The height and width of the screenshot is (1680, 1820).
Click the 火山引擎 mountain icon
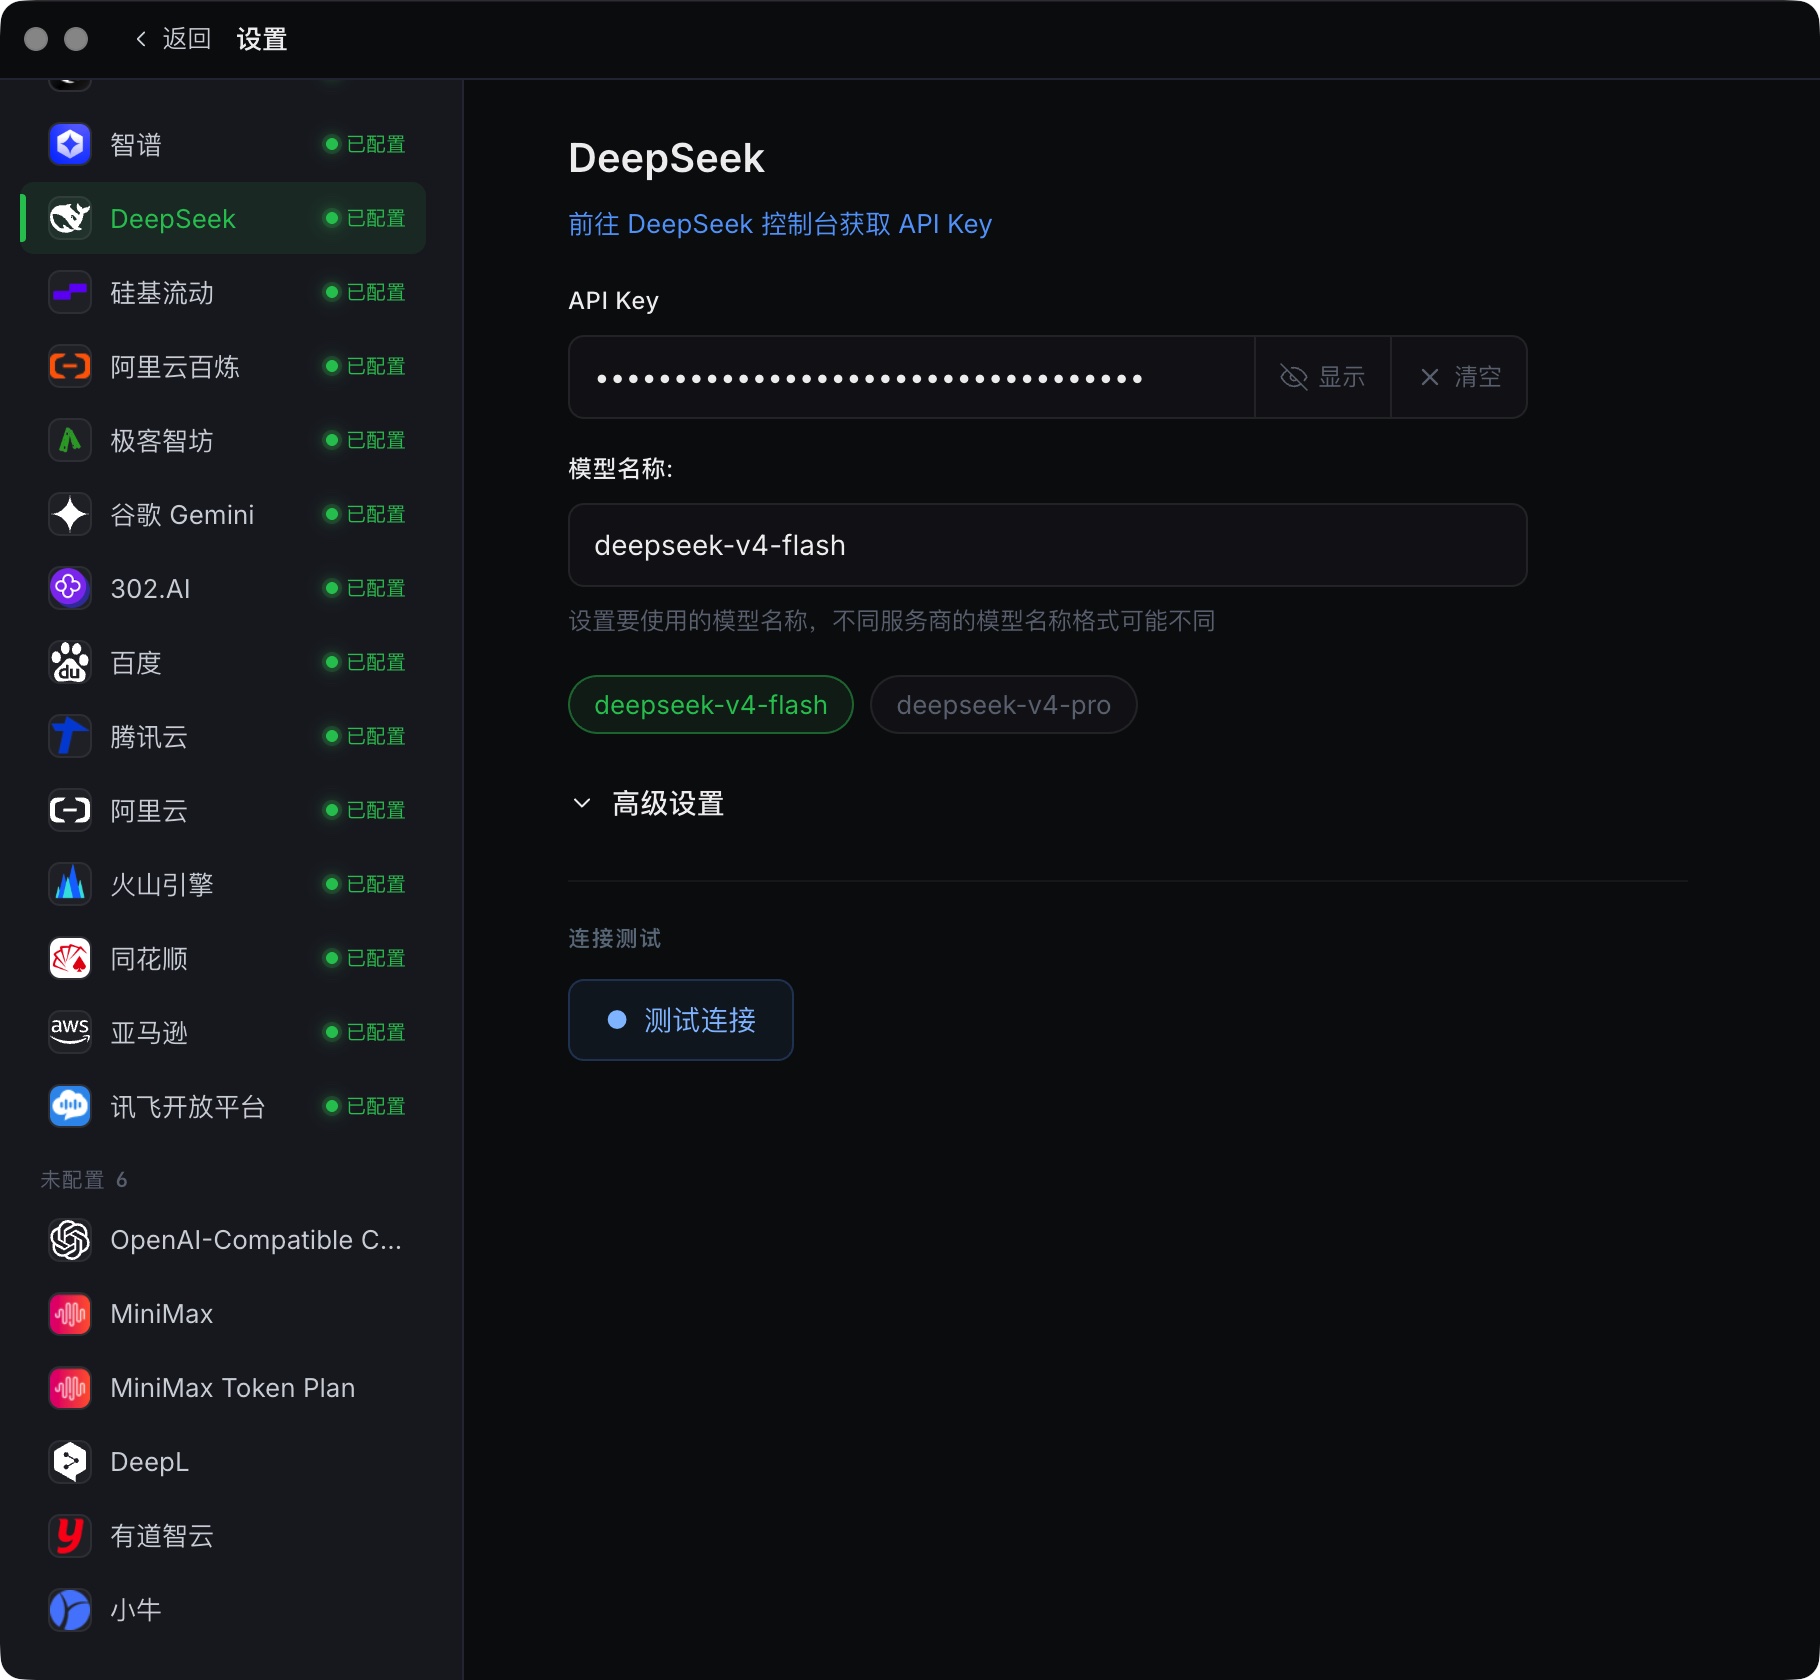(x=70, y=885)
